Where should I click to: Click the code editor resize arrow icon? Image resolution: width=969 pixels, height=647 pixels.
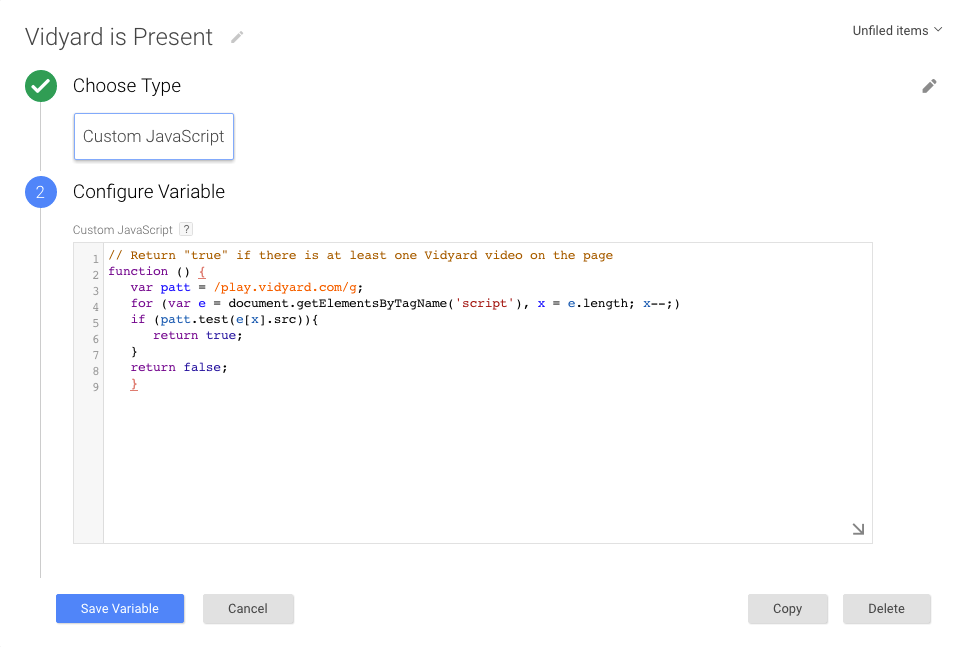coord(858,529)
